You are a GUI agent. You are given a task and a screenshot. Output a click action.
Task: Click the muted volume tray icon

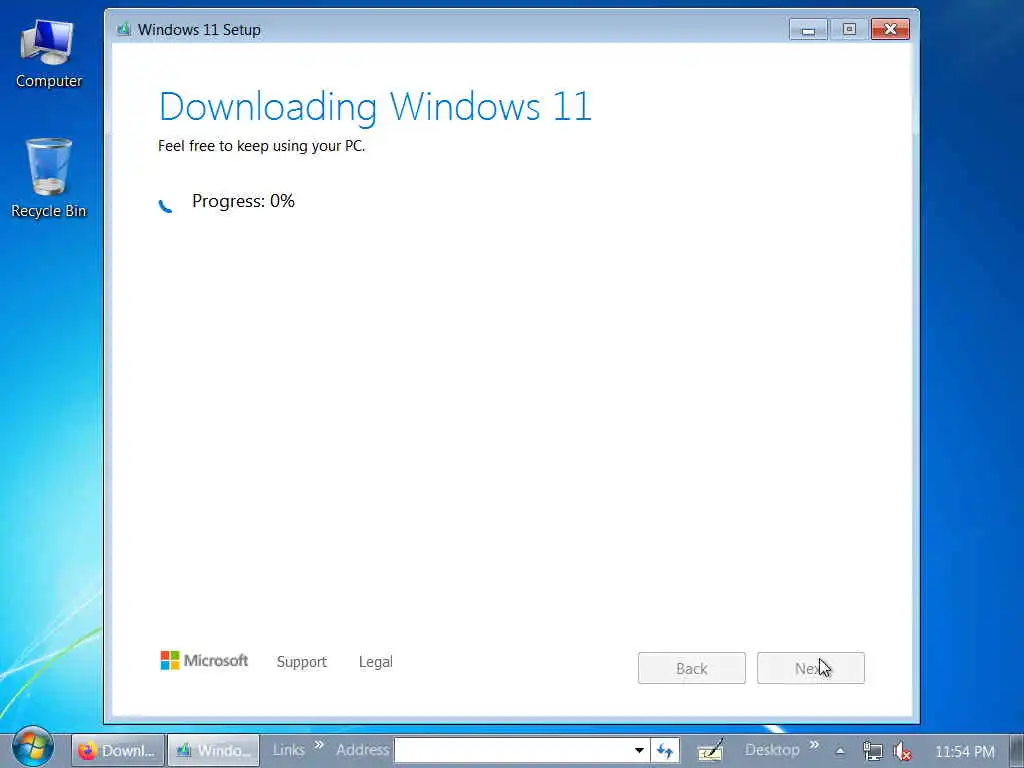click(903, 751)
